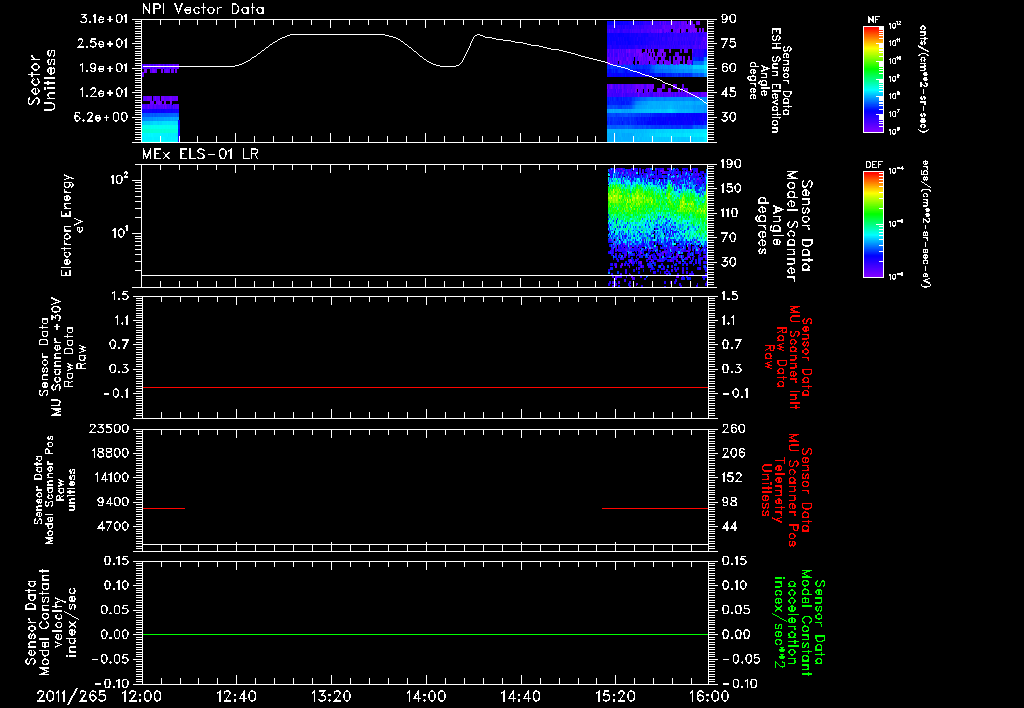Click the 150 scanner angle tick label
Viewport: 1024px width, 708px height.
click(x=731, y=189)
